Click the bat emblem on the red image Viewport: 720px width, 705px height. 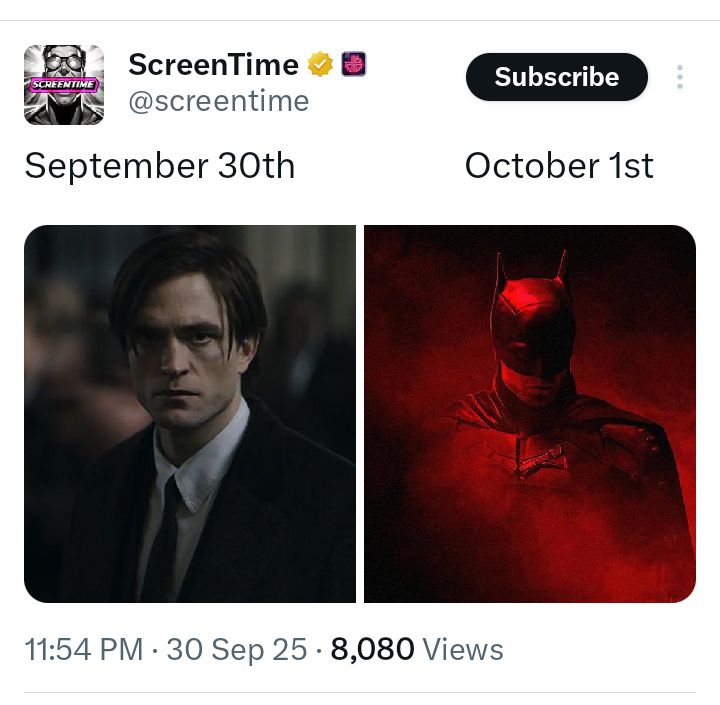536,463
